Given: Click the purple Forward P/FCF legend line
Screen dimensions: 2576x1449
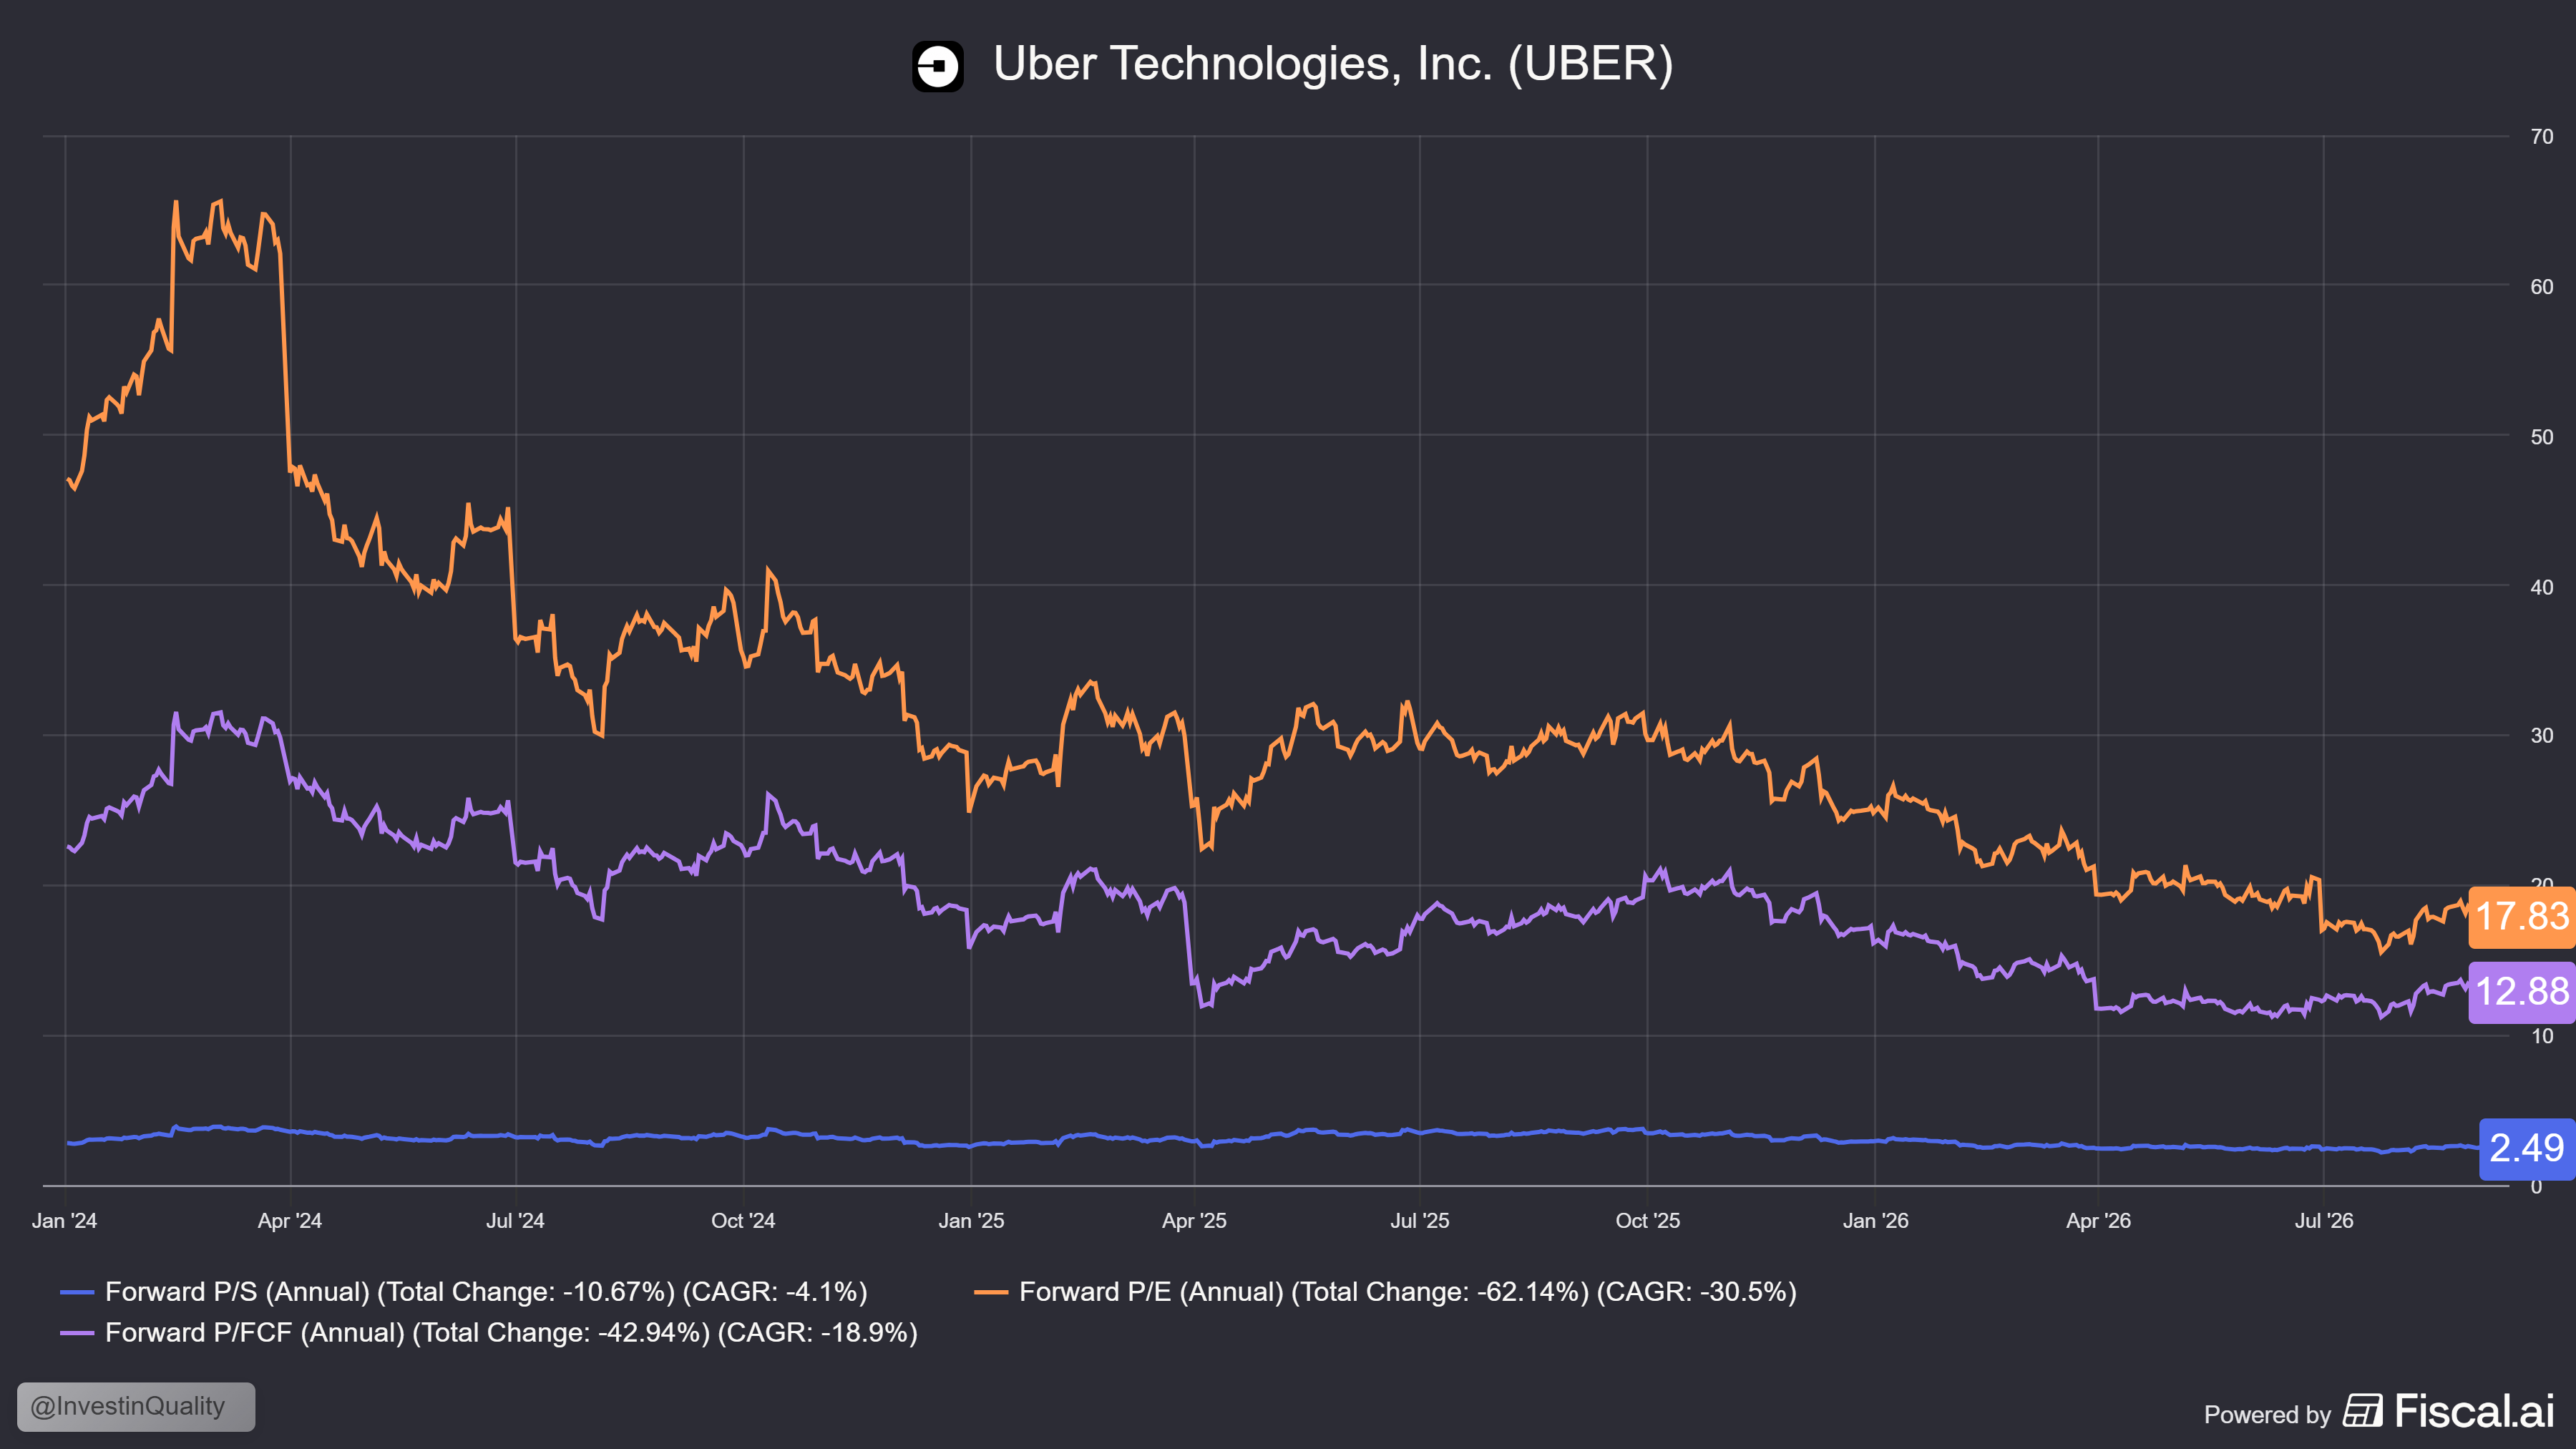Looking at the screenshot, I should (x=77, y=1333).
